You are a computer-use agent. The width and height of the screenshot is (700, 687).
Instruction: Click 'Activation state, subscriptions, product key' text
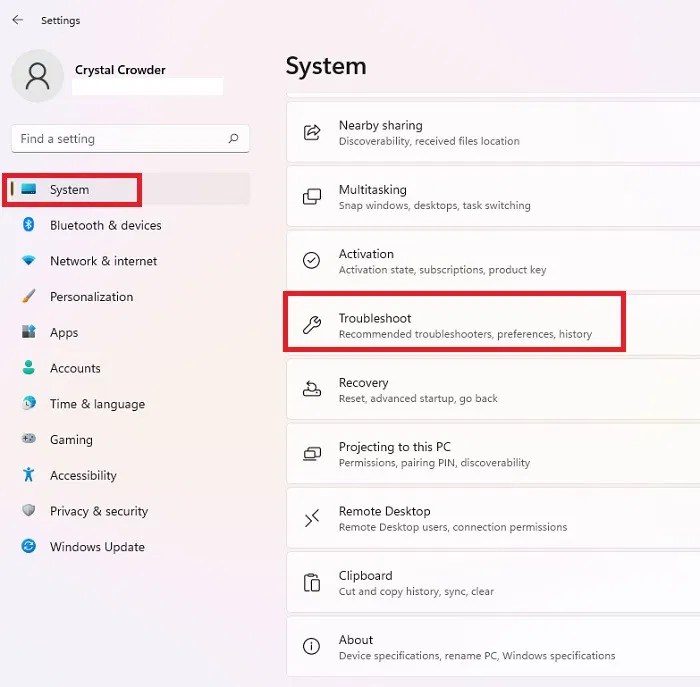442,270
